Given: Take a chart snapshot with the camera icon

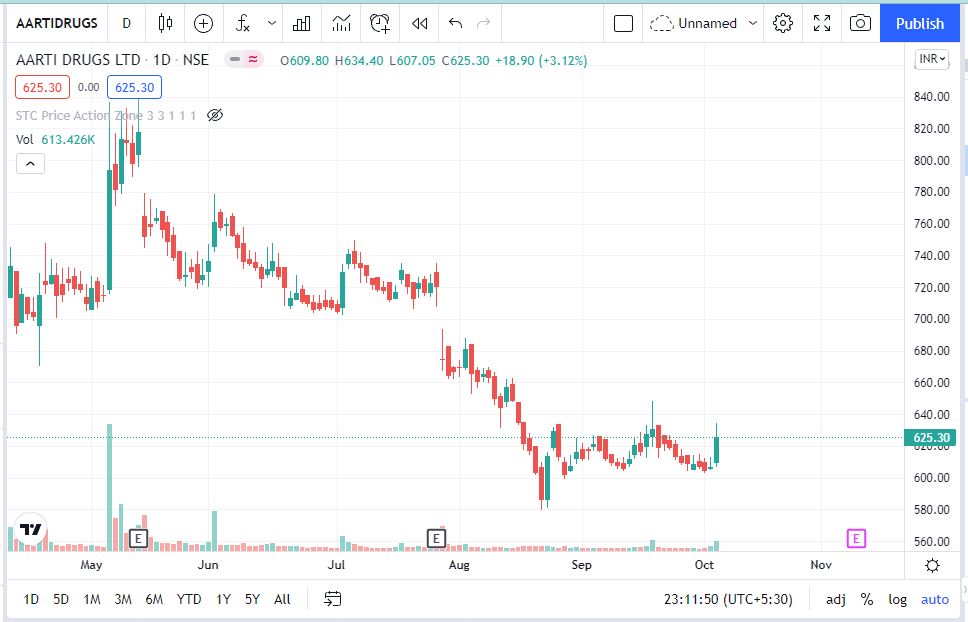Looking at the screenshot, I should 859,23.
